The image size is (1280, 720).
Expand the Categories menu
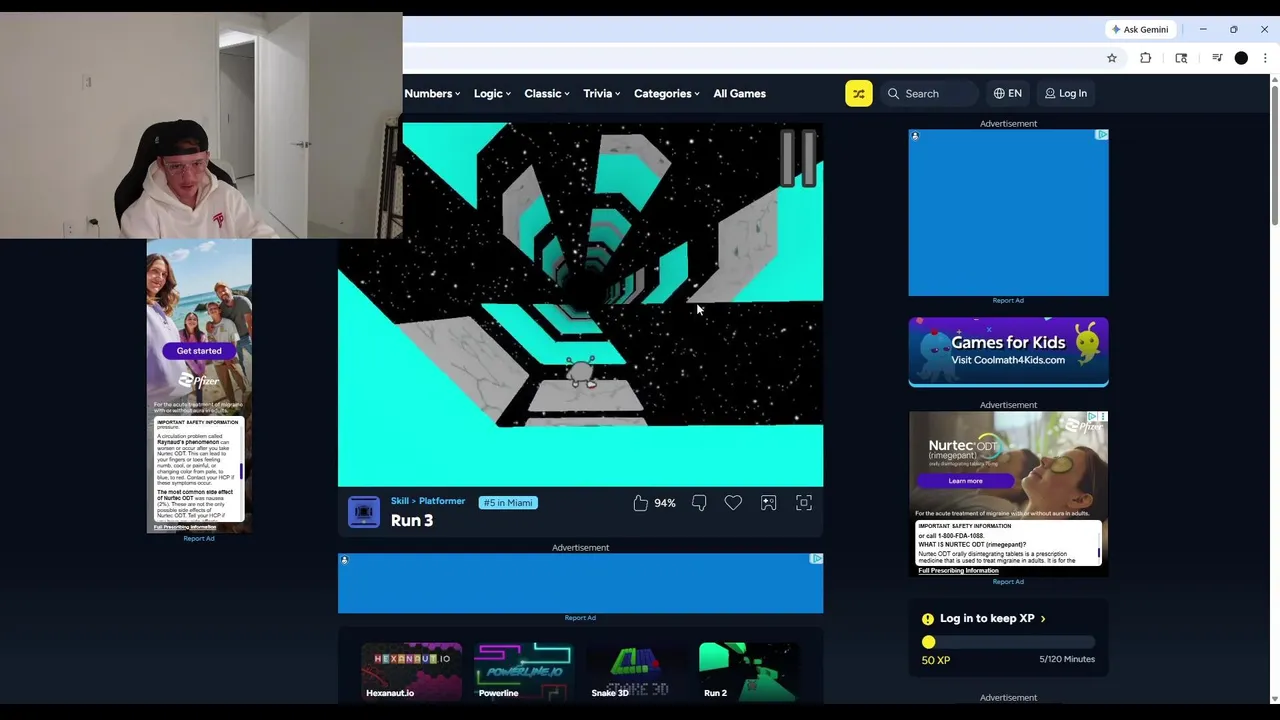(666, 93)
